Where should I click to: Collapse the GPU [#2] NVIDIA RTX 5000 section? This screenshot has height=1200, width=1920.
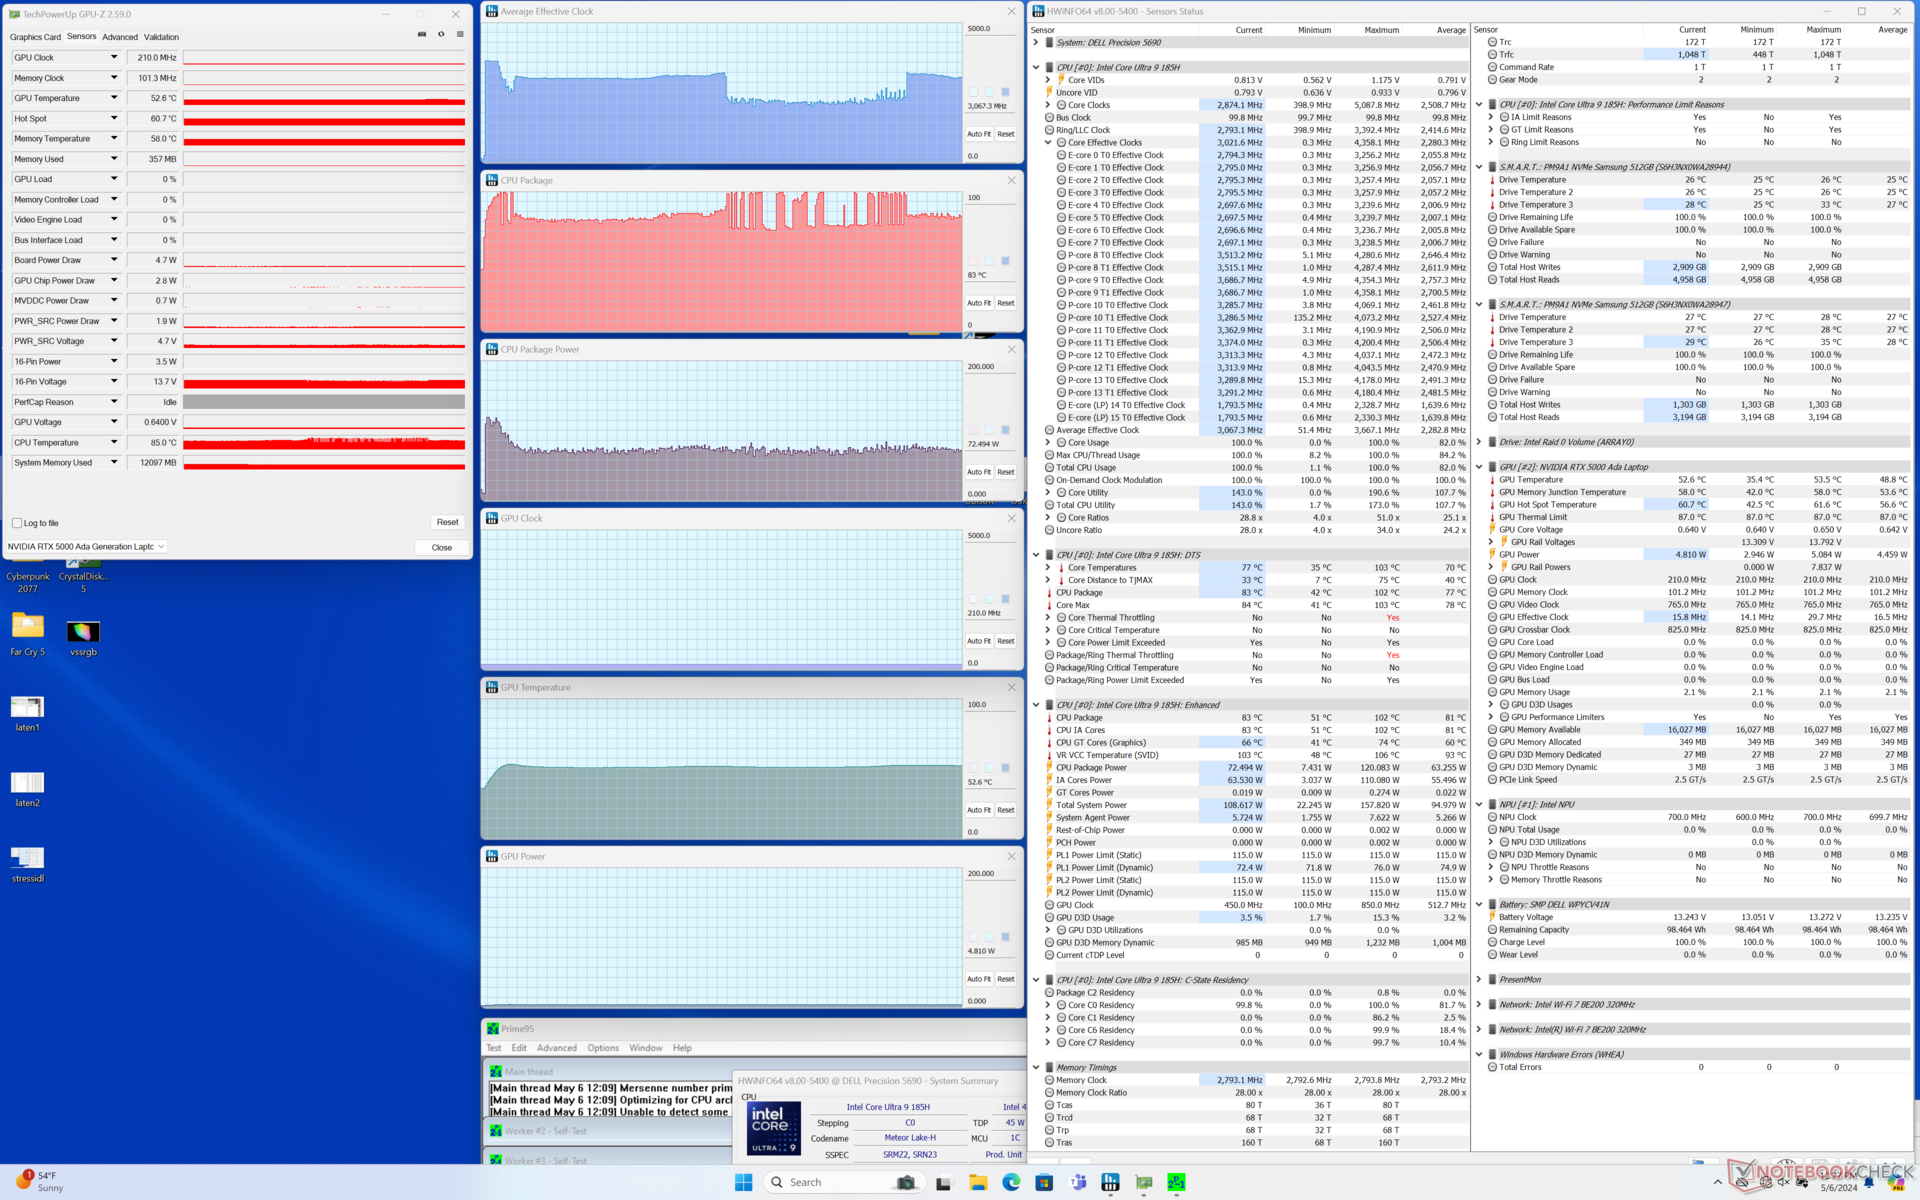[x=1479, y=467]
